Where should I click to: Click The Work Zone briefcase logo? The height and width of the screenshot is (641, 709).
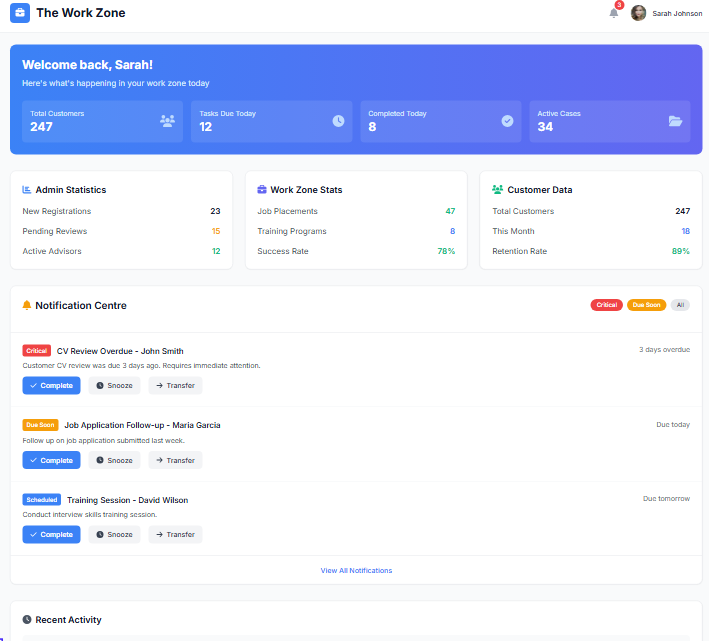tap(20, 13)
